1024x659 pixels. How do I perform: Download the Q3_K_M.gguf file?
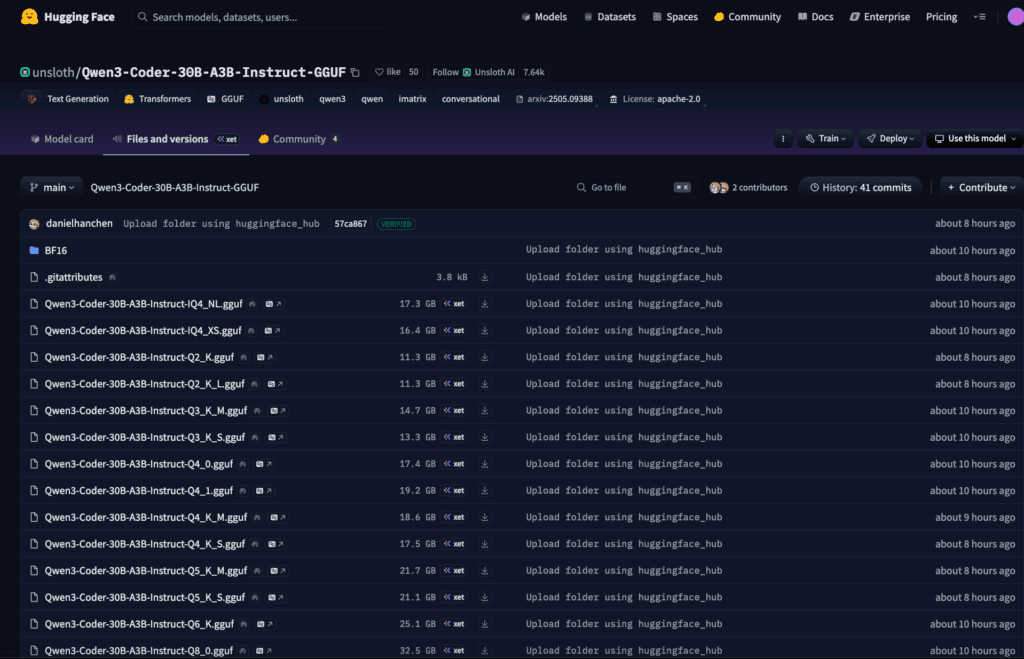[485, 411]
